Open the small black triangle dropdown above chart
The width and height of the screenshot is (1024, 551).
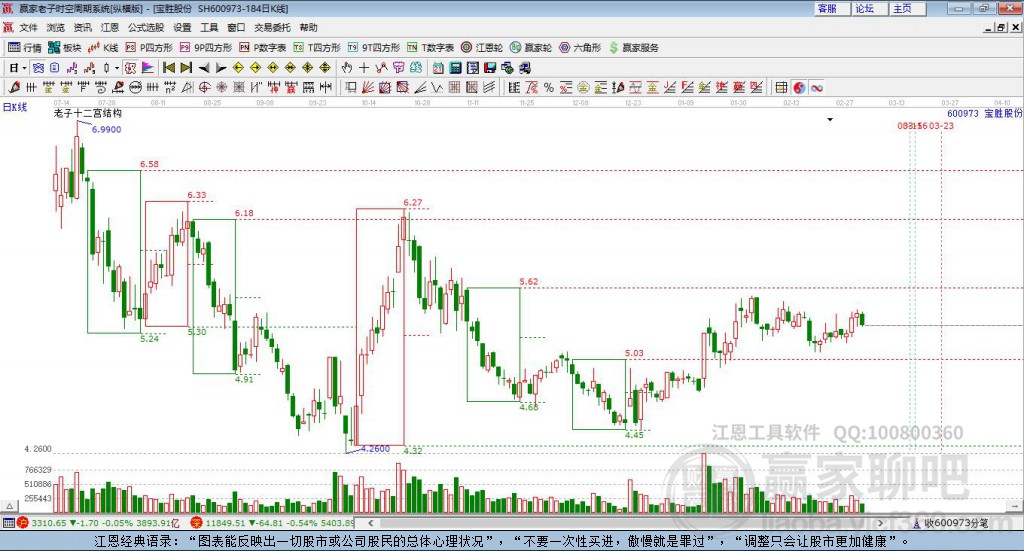(829, 120)
